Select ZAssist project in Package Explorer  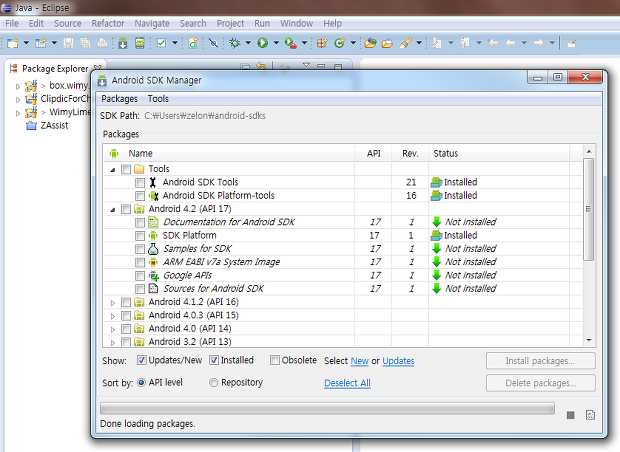(54, 126)
